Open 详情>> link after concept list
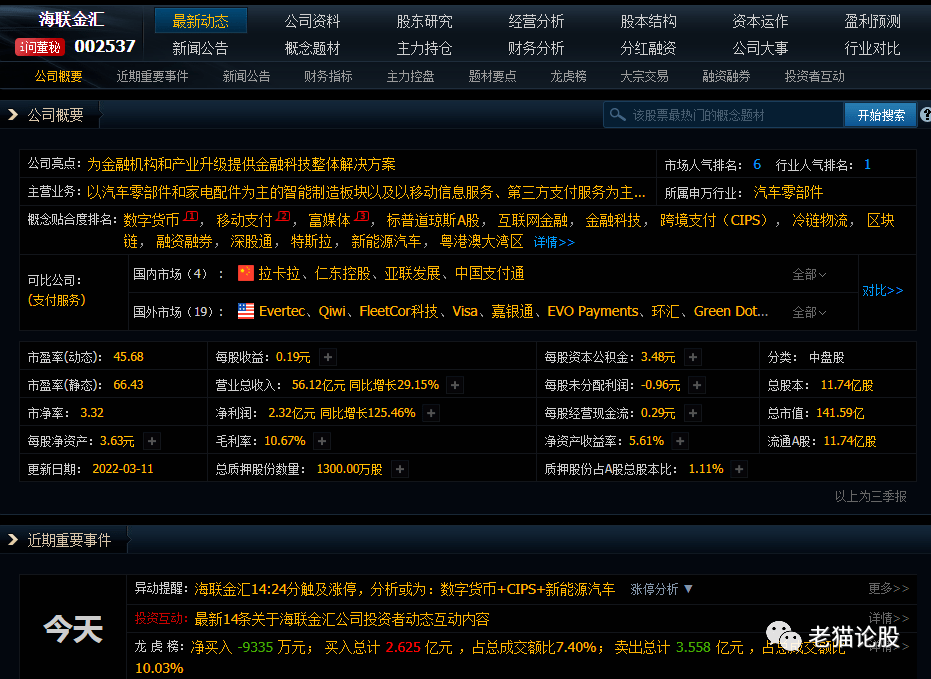 point(554,242)
